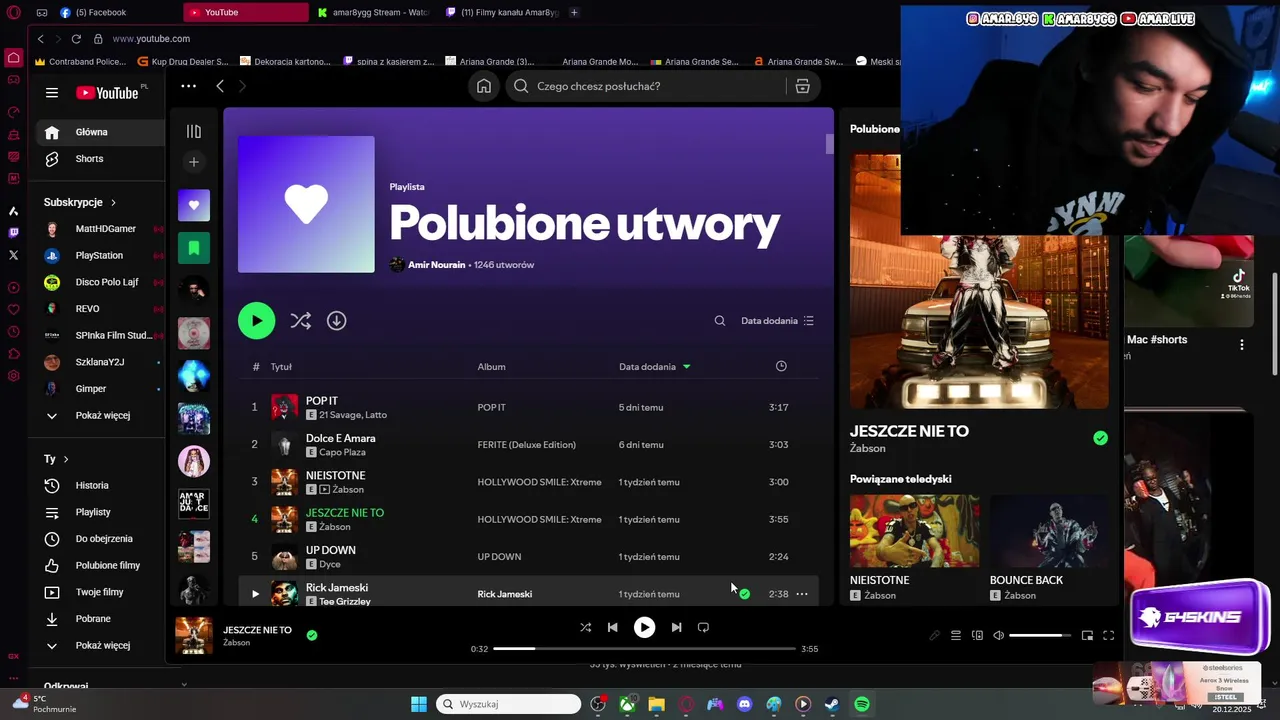
Task: Create new playlist with plus icon
Action: (x=194, y=162)
